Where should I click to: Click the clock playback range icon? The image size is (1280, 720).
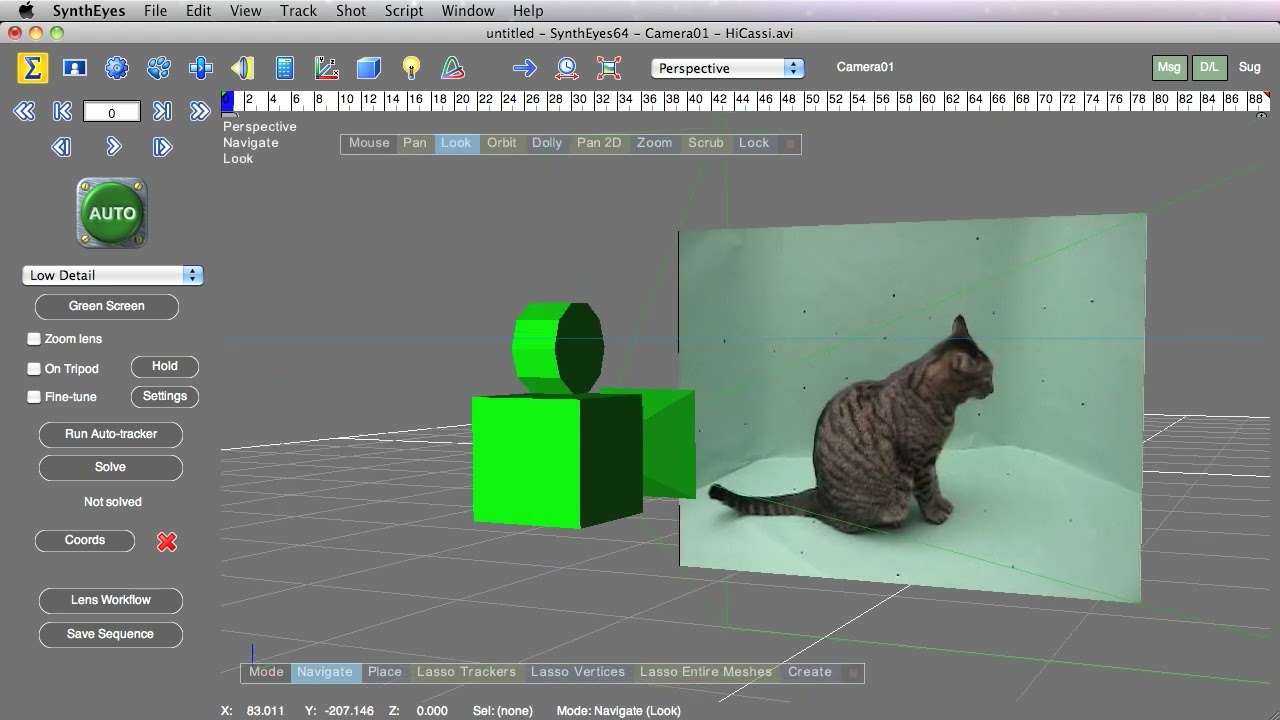(567, 68)
